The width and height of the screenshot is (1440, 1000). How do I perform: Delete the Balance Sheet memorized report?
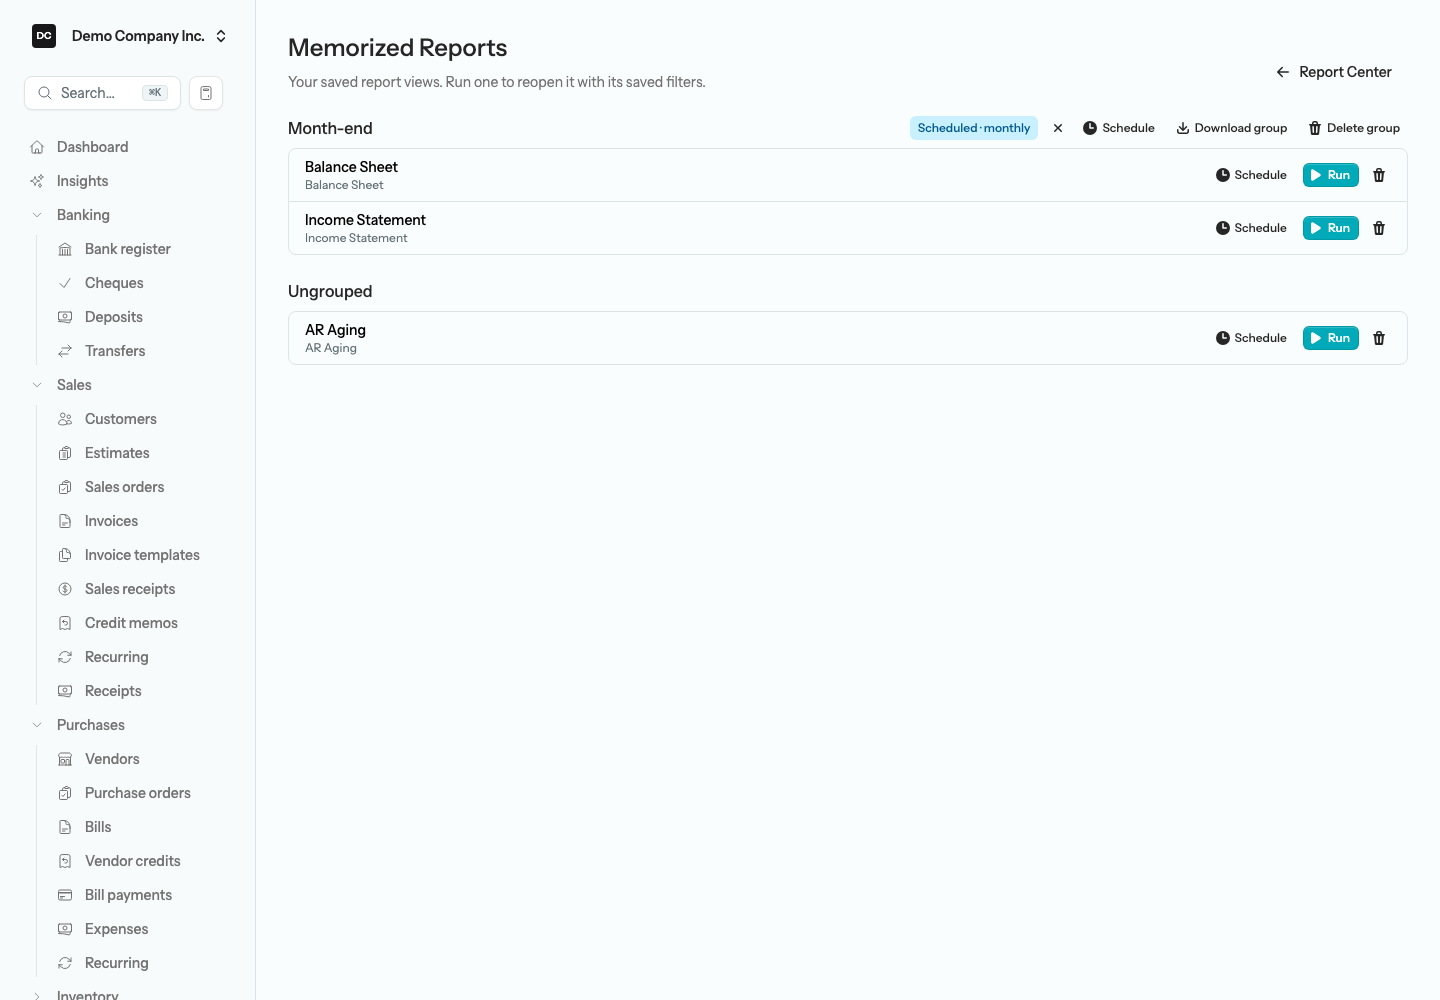(1379, 175)
